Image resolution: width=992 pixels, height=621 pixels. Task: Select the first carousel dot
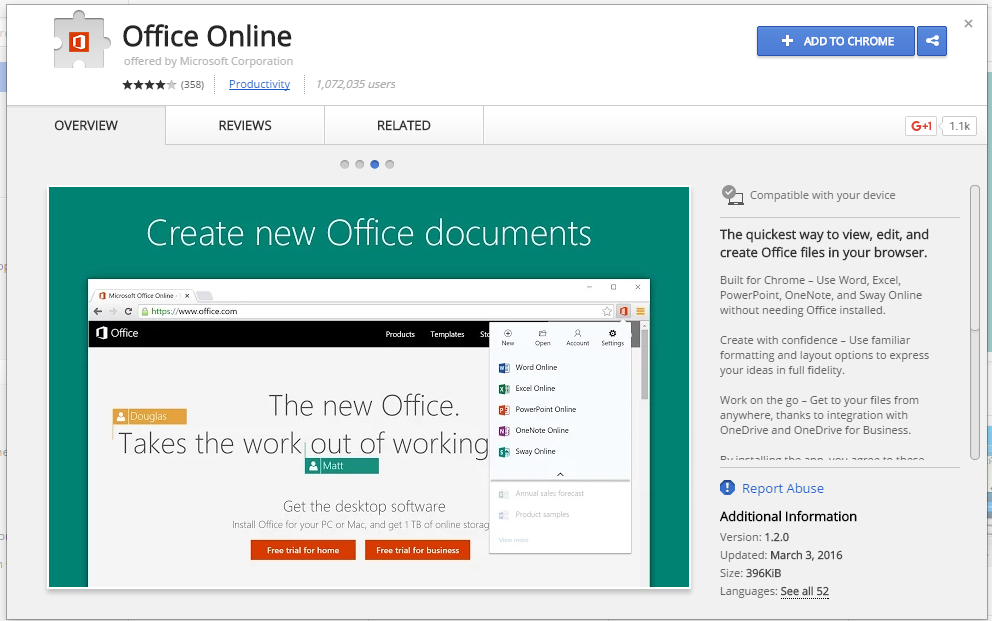pyautogui.click(x=344, y=164)
